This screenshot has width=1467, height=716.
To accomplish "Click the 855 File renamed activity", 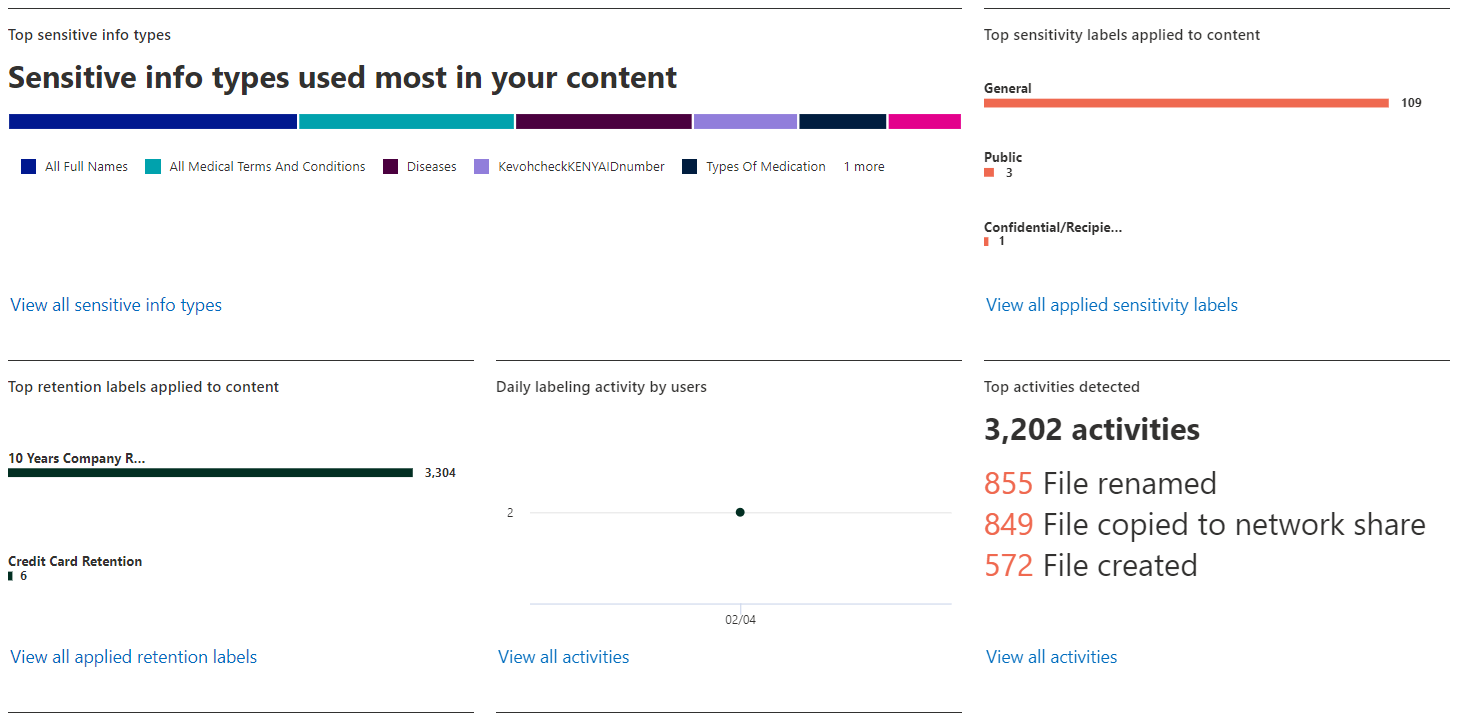I will (1100, 484).
